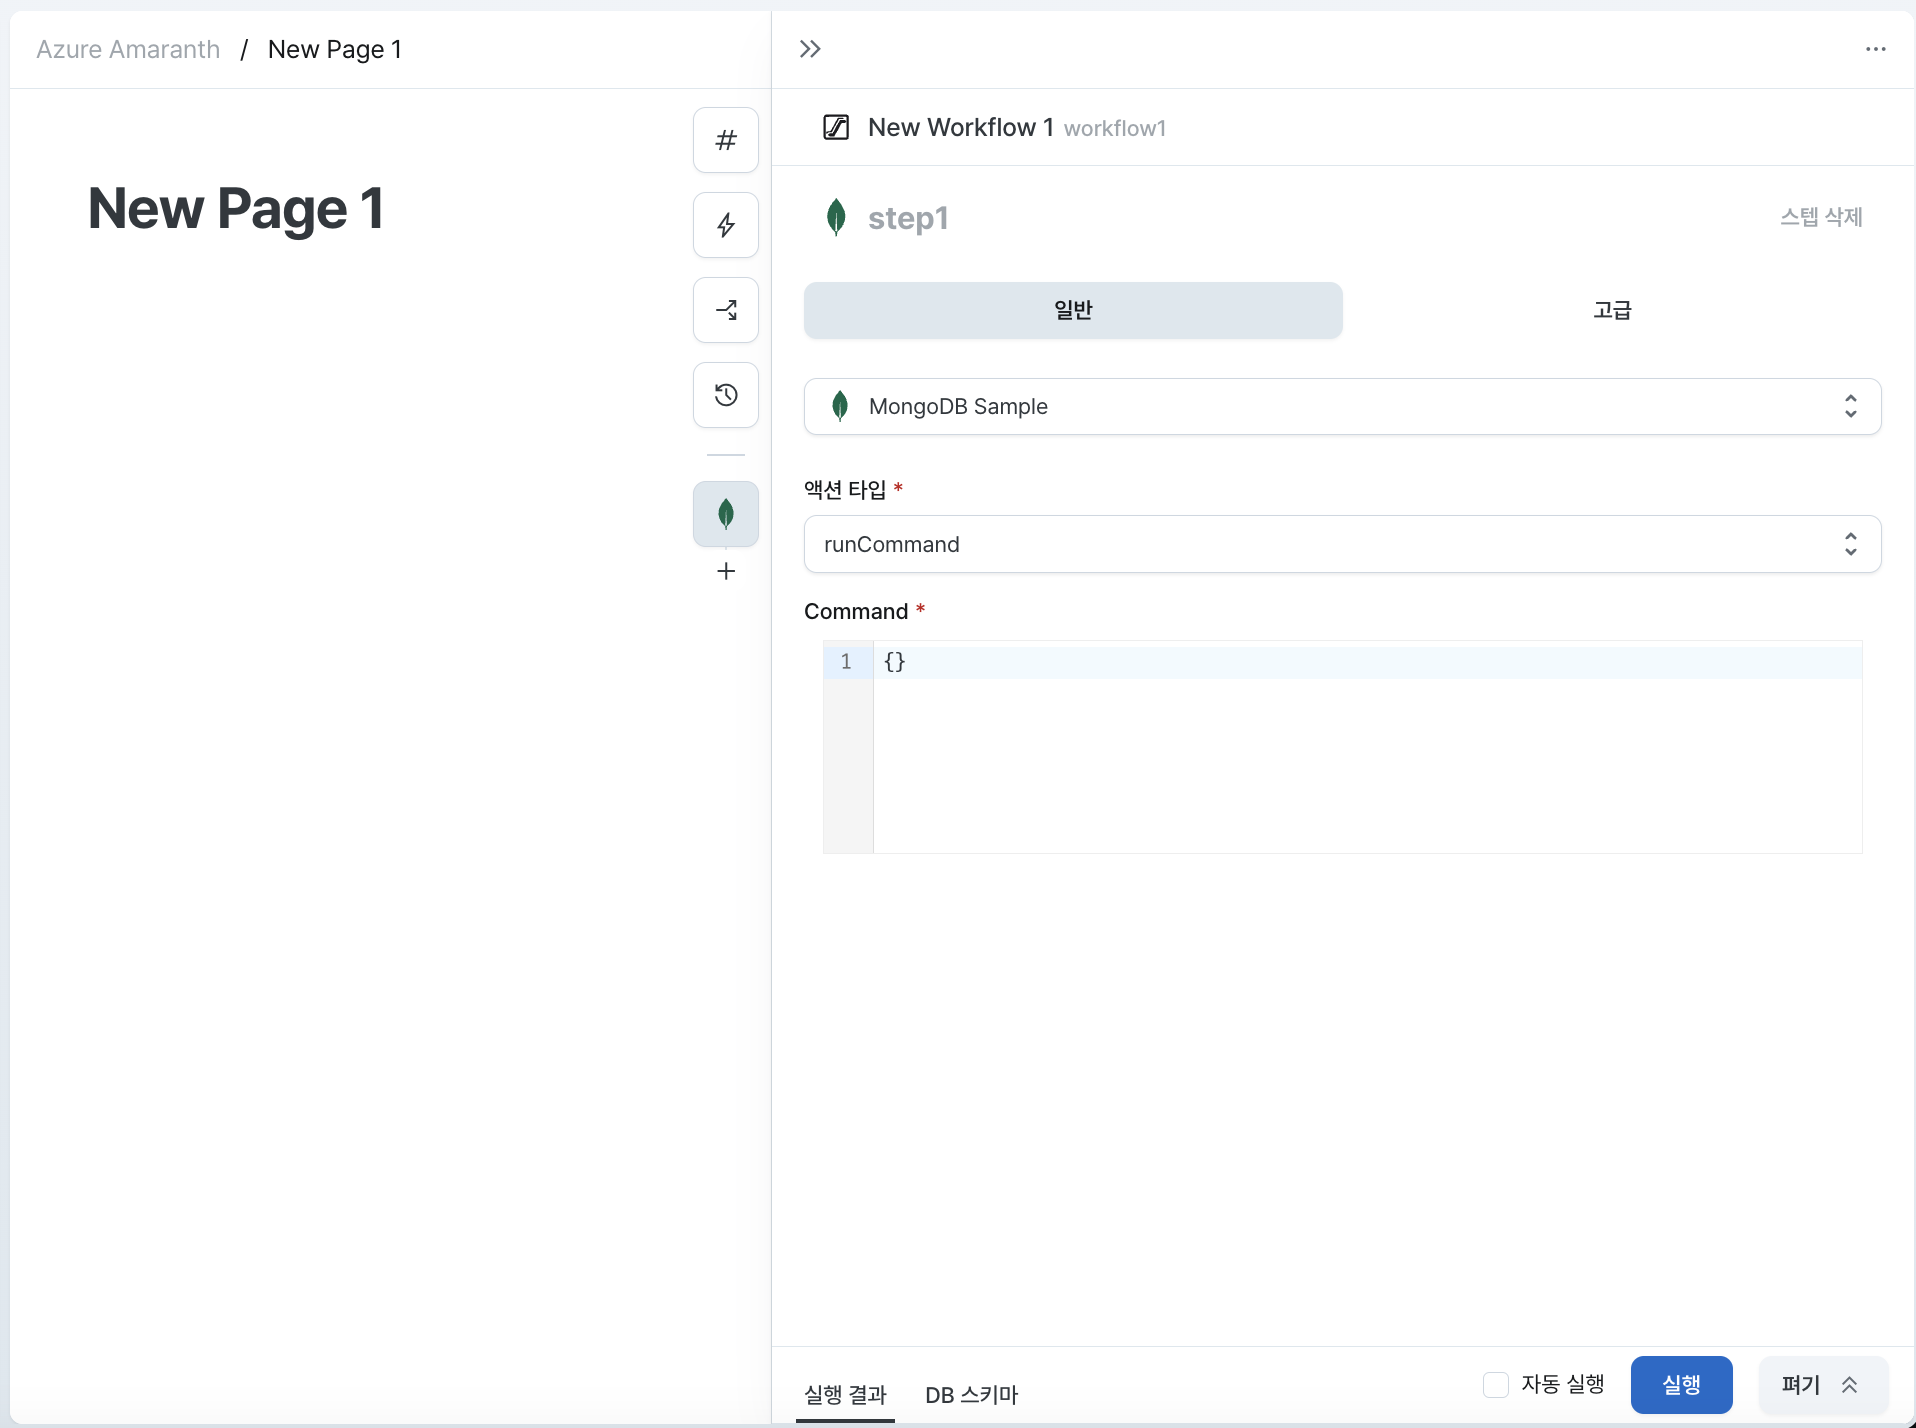Click the step1 name field

908,217
